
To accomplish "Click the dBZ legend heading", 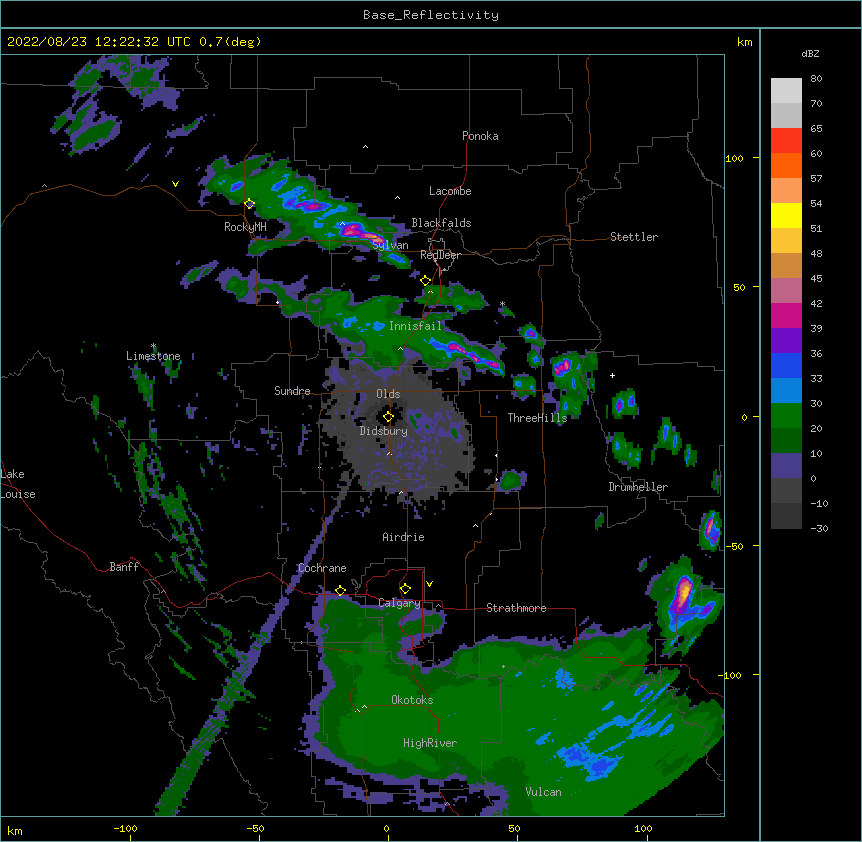I will point(810,53).
